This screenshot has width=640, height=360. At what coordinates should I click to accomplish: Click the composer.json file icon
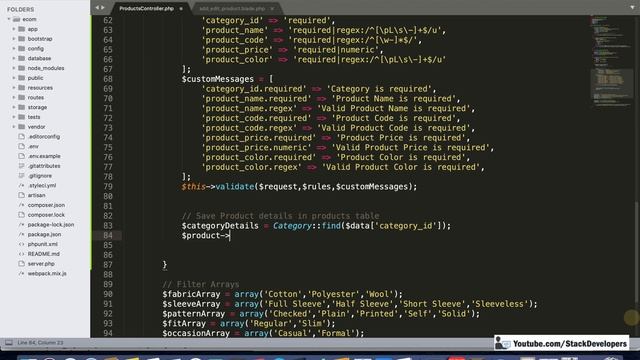coord(22,205)
